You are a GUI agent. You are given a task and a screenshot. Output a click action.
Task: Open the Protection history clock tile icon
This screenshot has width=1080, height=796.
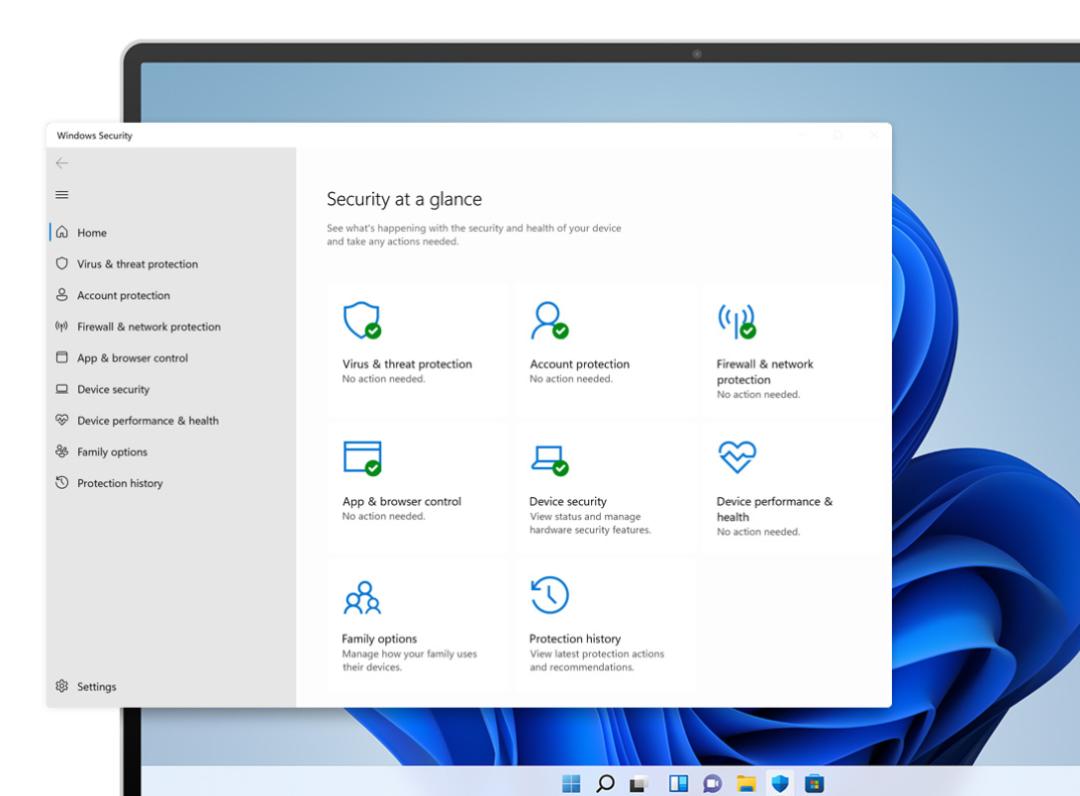(549, 595)
